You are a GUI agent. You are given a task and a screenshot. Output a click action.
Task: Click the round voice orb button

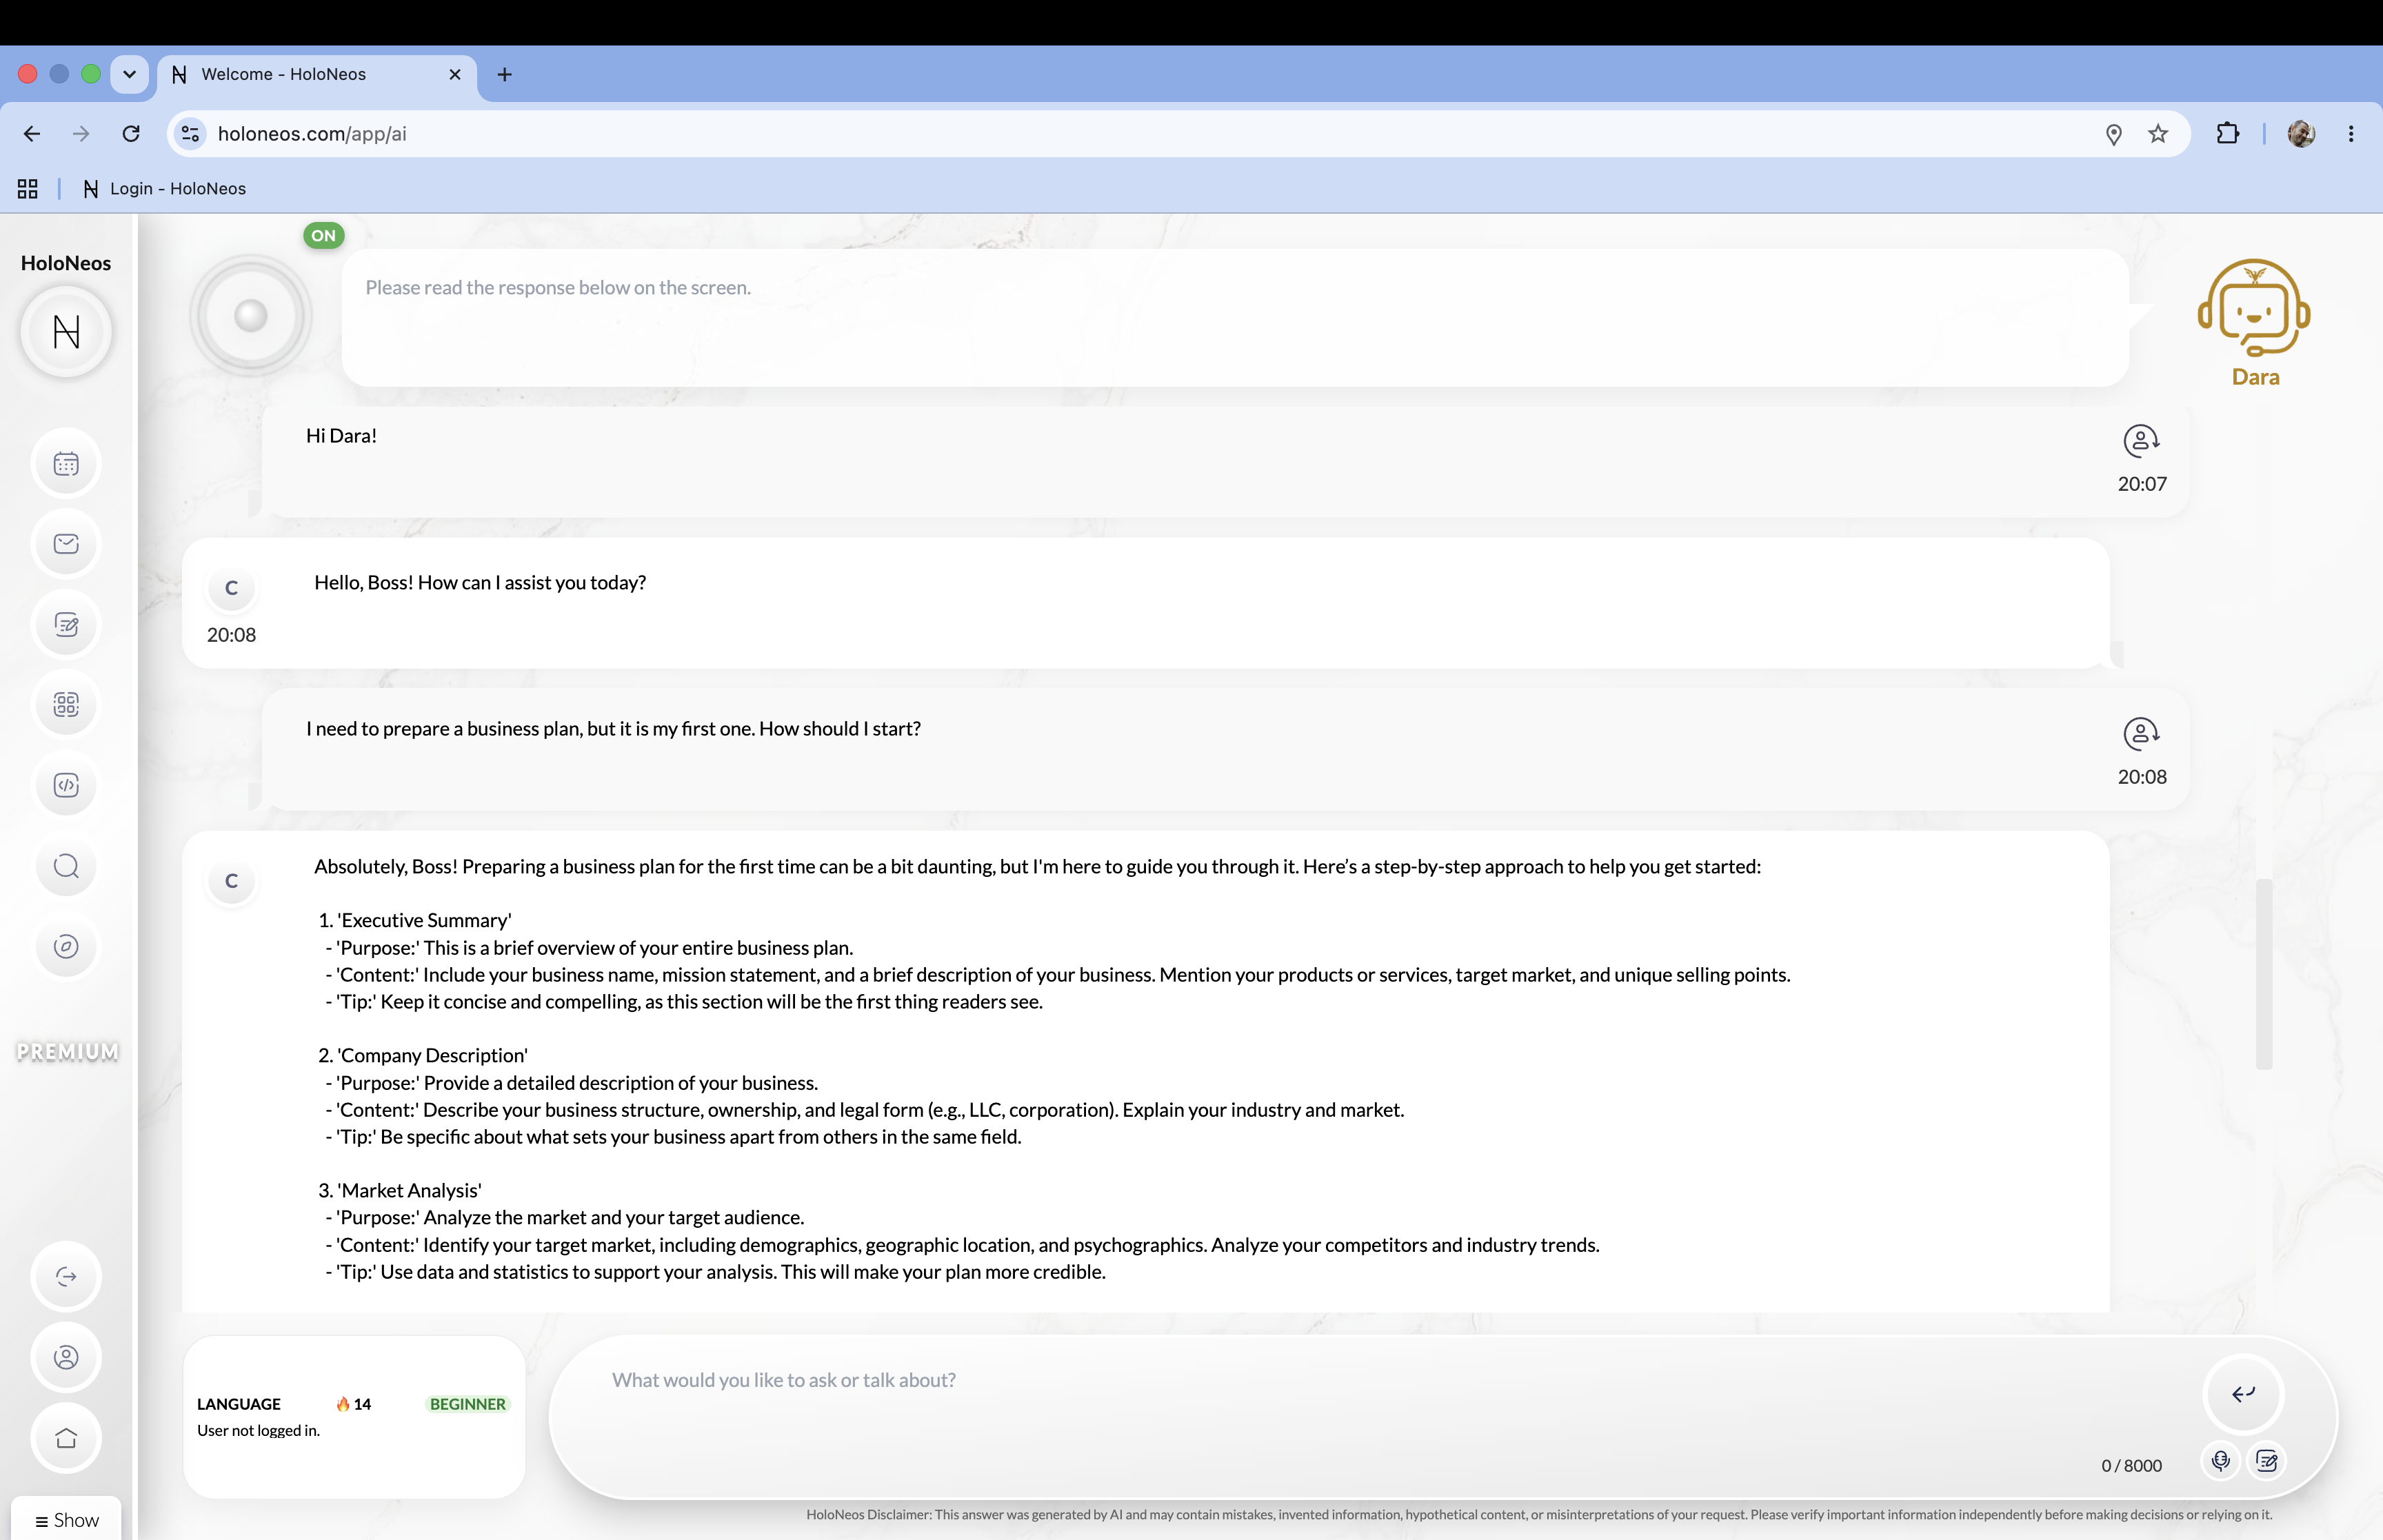(251, 316)
